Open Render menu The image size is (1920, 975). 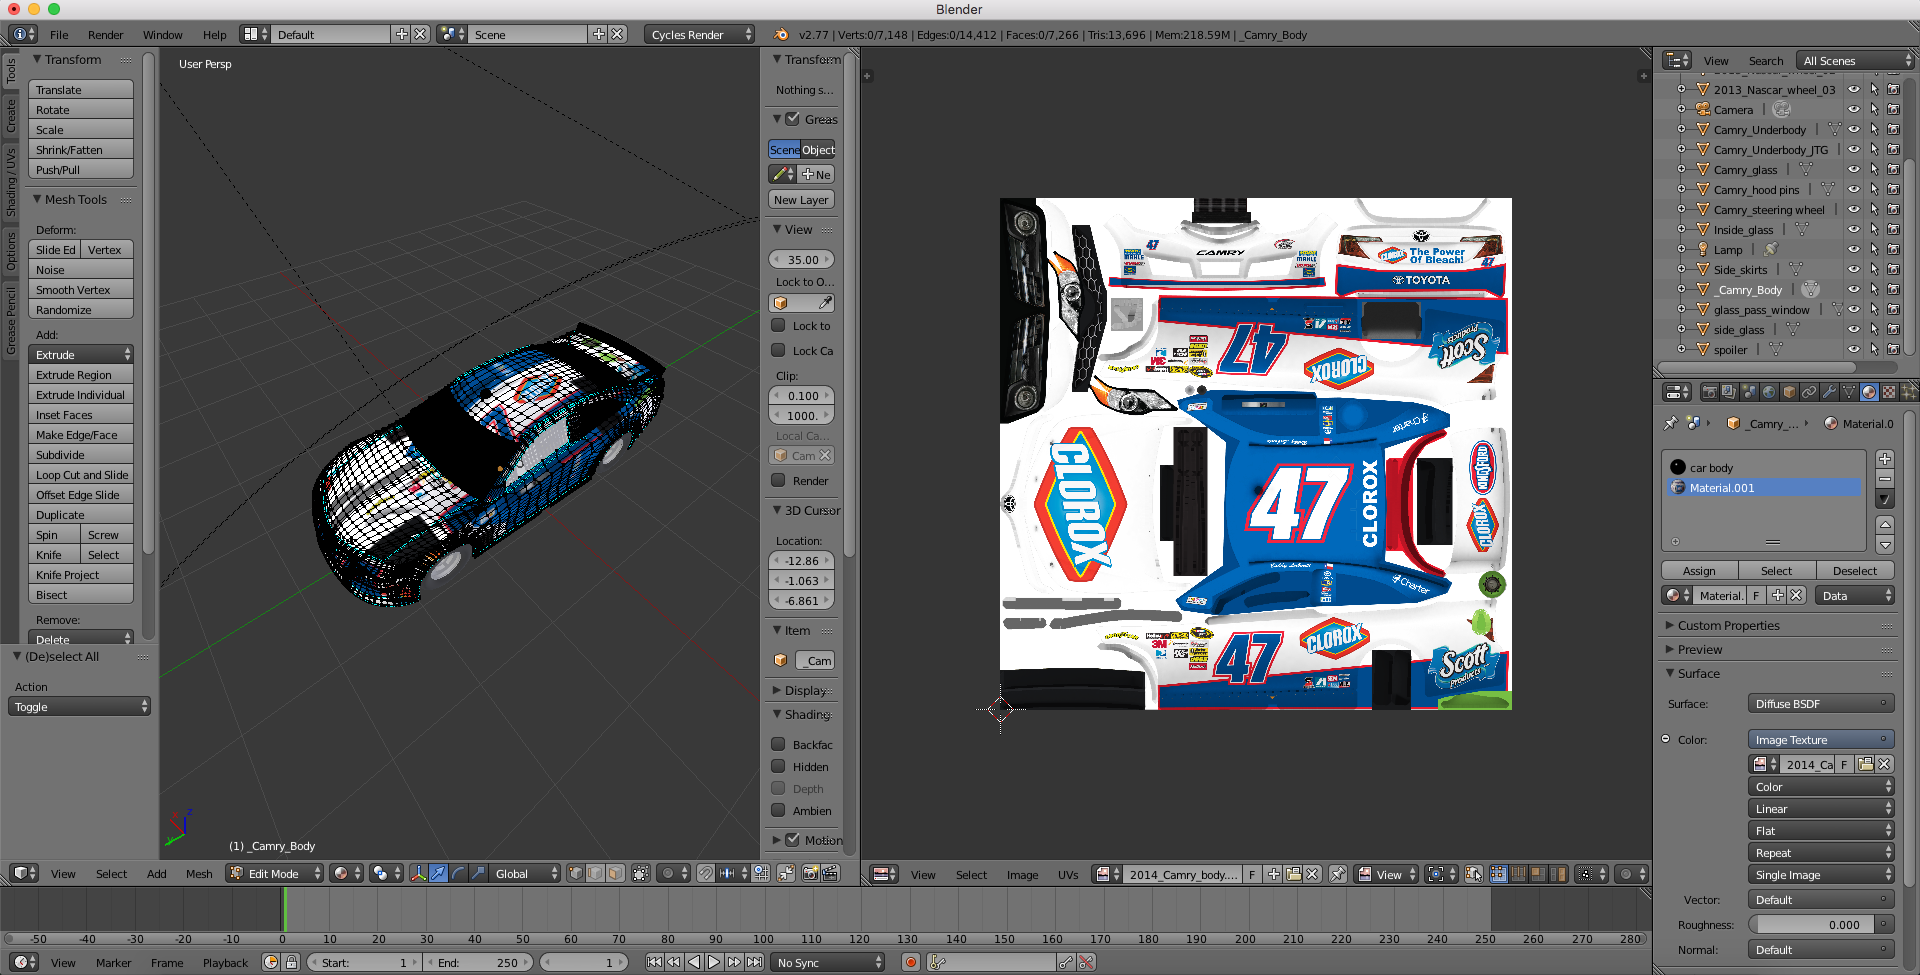[105, 34]
